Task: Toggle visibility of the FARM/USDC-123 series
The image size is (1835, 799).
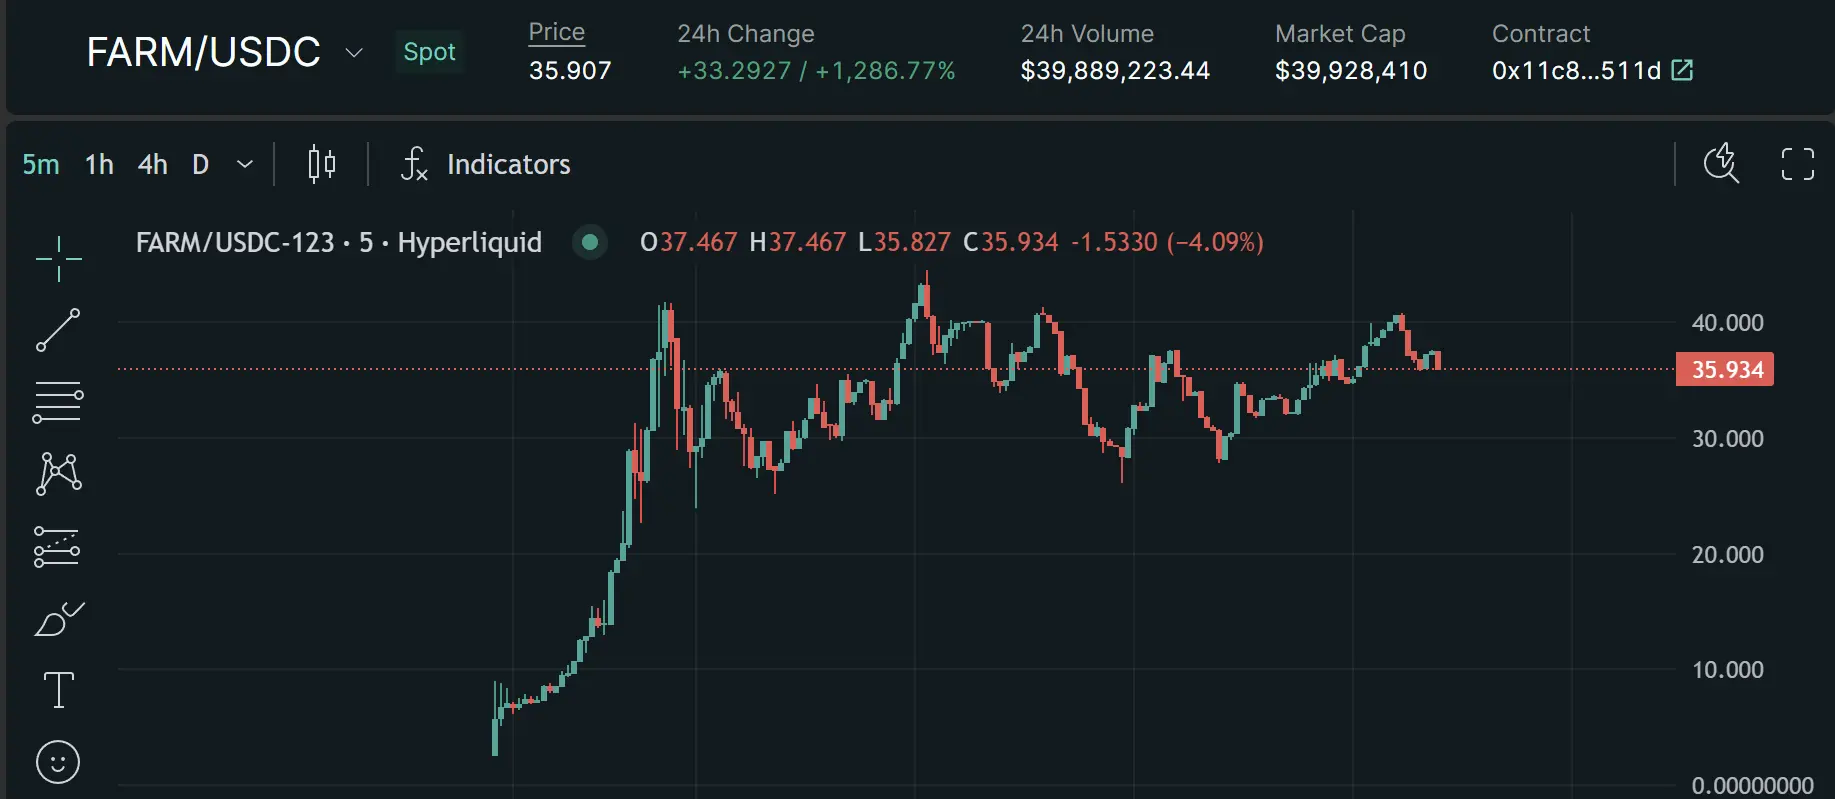Action: tap(589, 242)
